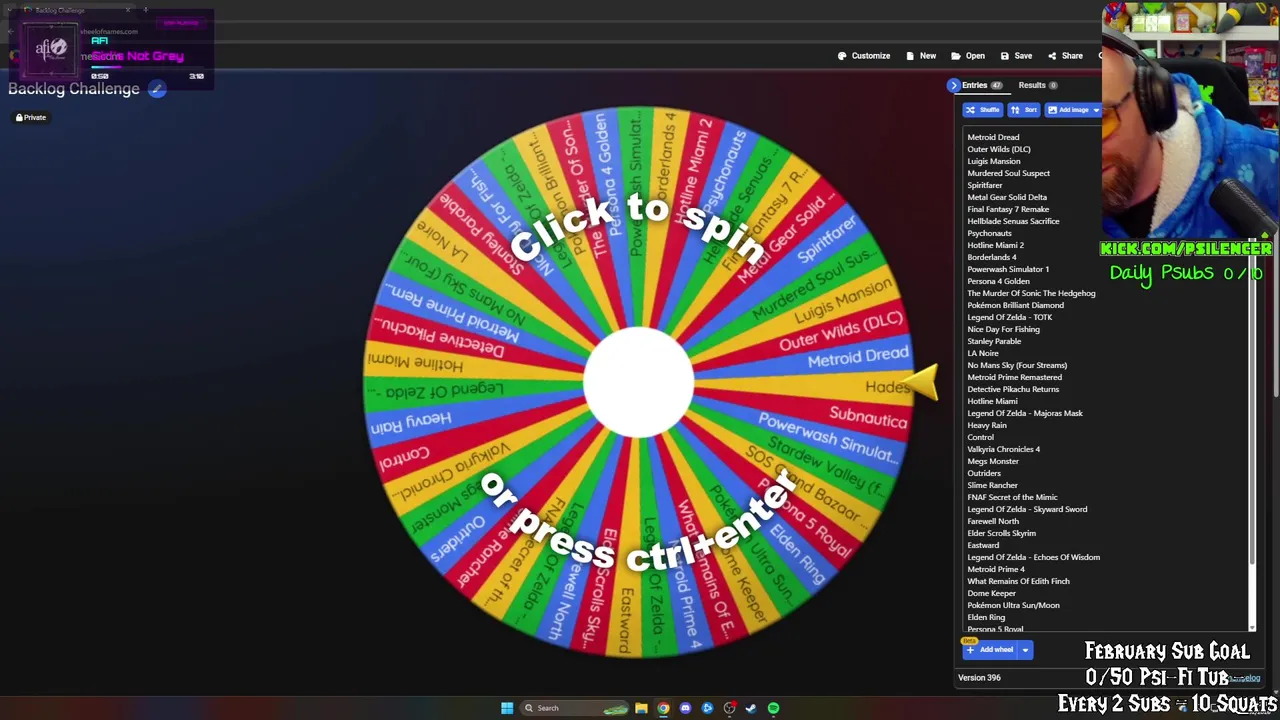The width and height of the screenshot is (1280, 720).
Task: Select the Nice Day For Fishing entry
Action: 1003,330
